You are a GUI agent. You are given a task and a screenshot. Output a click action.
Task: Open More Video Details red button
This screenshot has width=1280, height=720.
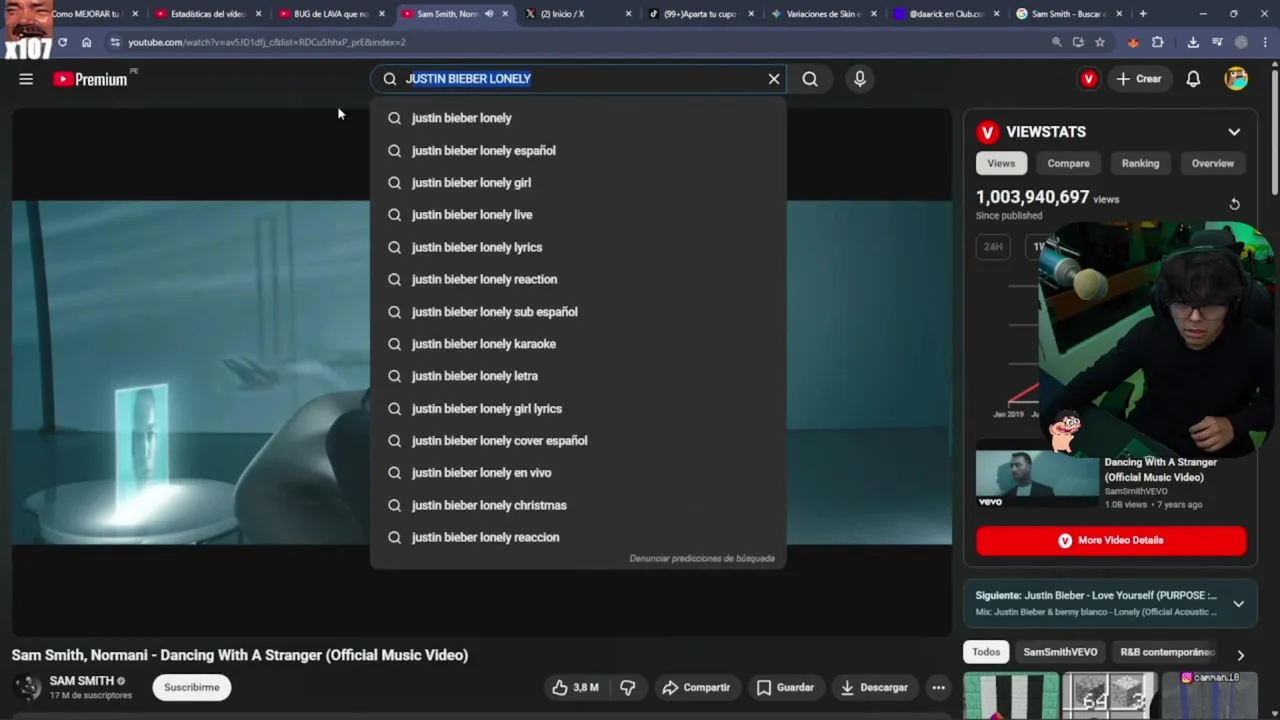coord(1111,540)
